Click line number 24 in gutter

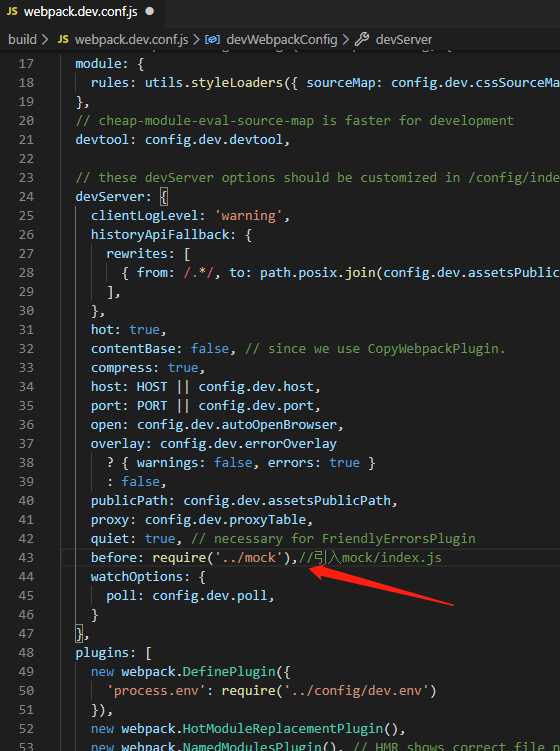pyautogui.click(x=26, y=197)
